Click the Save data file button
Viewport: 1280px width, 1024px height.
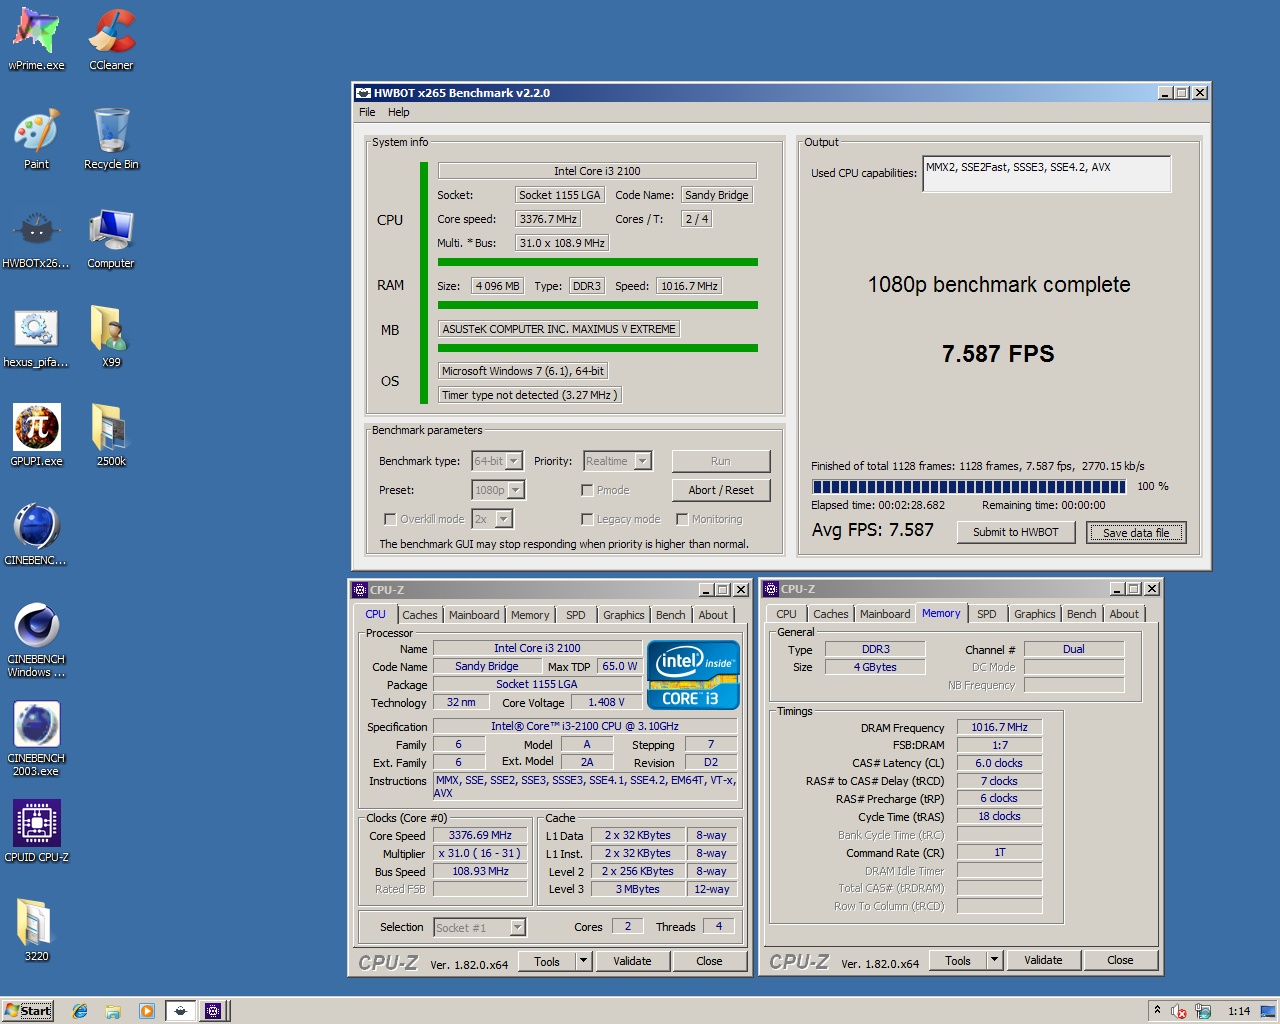tap(1136, 533)
